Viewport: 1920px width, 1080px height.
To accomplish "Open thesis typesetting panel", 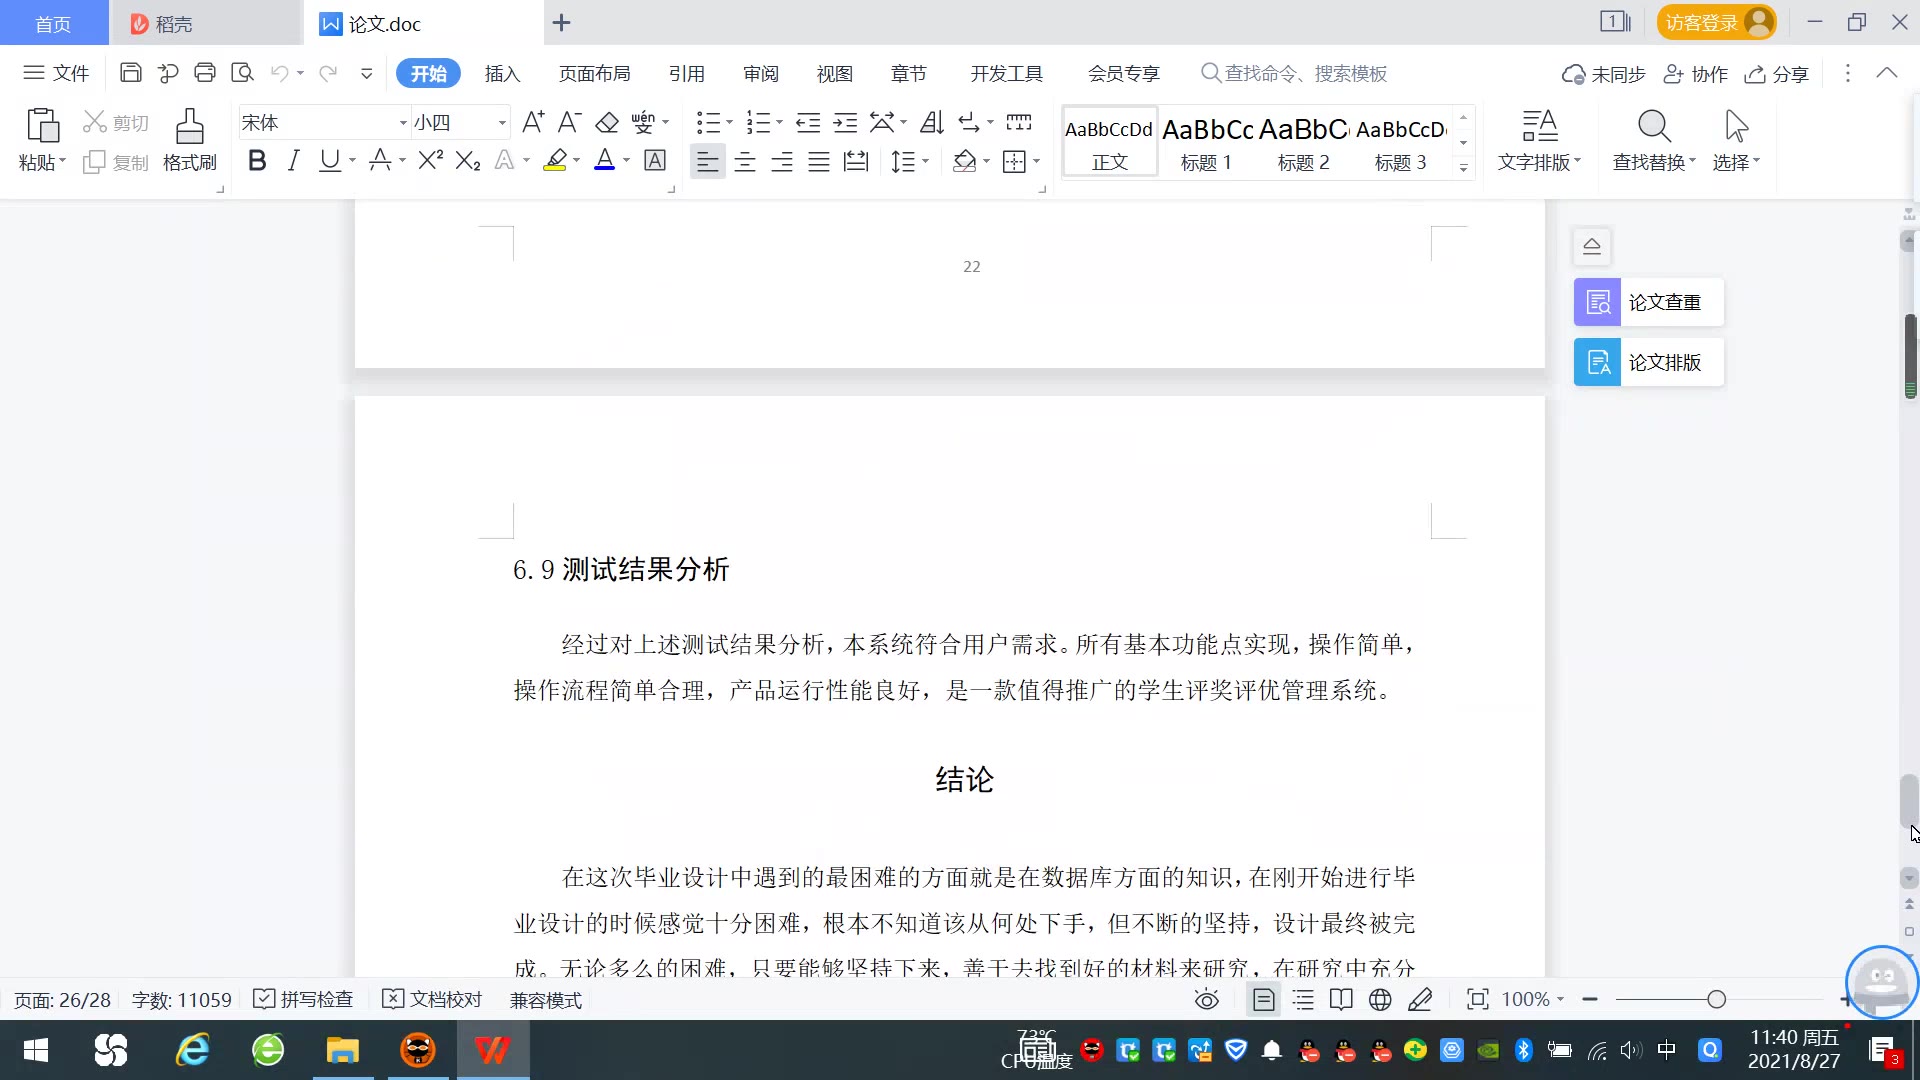I will tap(1648, 362).
